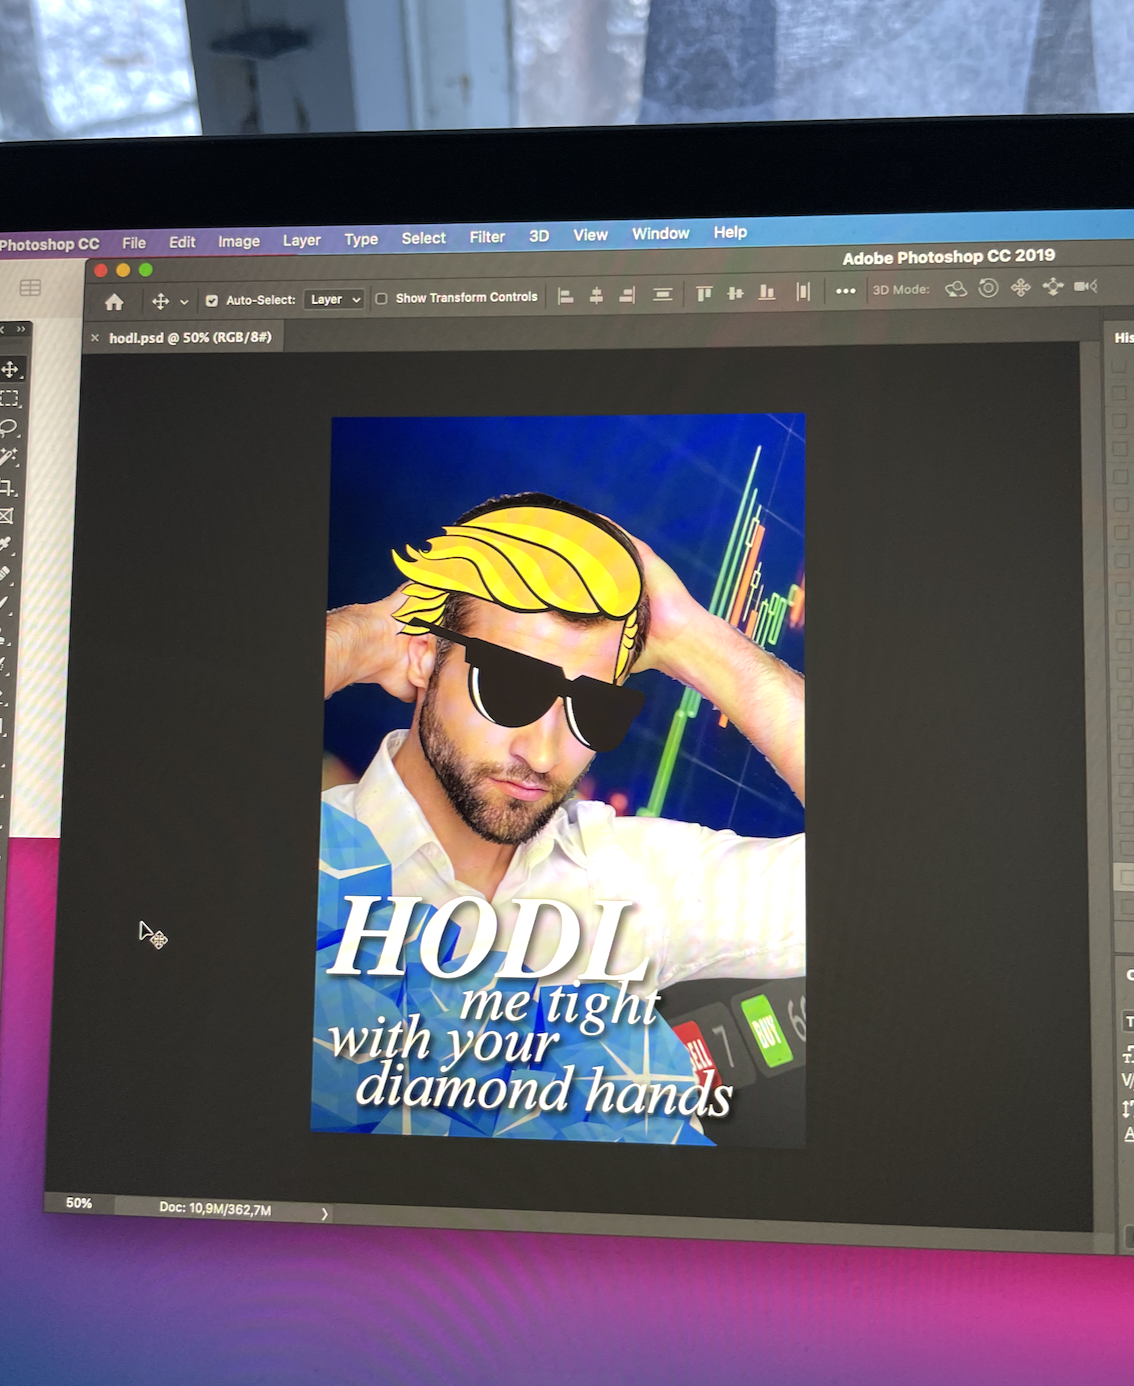Click the Home icon in options bar
This screenshot has width=1134, height=1386.
pos(114,302)
